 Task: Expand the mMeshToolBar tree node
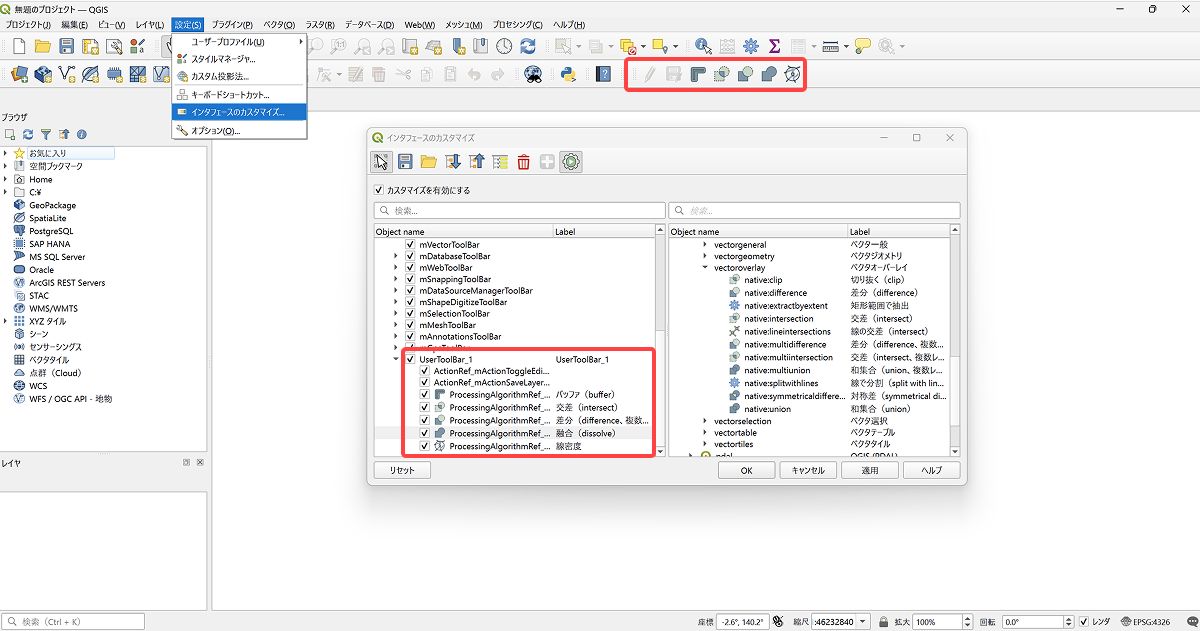[x=396, y=325]
